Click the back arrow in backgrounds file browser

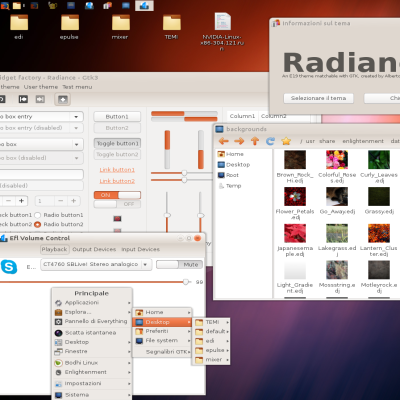tap(224, 141)
